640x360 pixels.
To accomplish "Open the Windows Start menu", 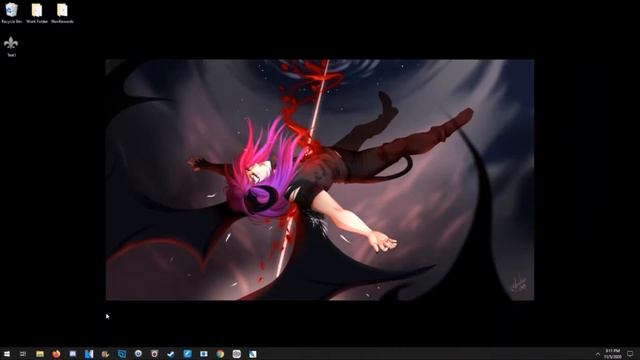I will tap(7, 354).
